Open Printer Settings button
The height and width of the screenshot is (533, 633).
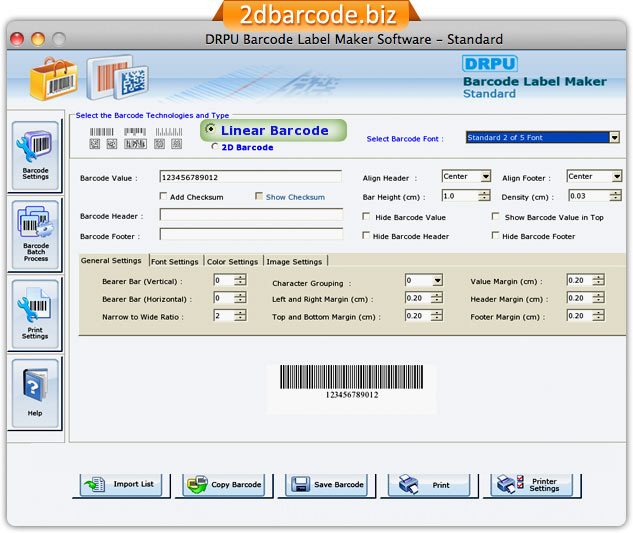tap(532, 485)
